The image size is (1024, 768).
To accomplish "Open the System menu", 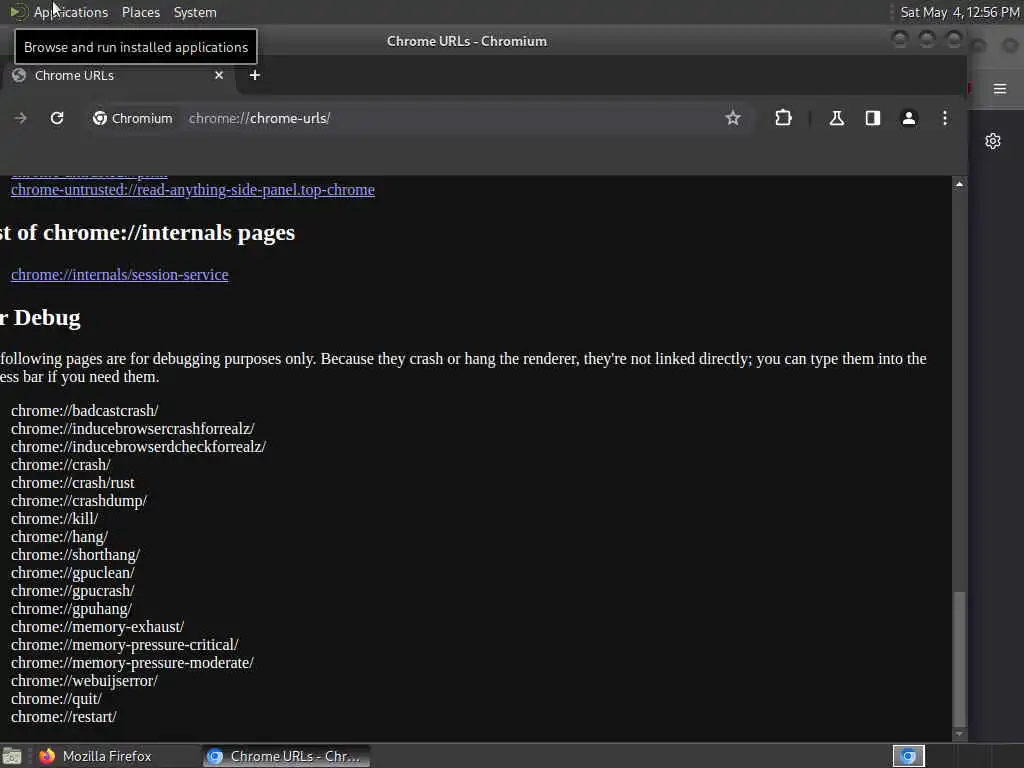I will (x=195, y=12).
